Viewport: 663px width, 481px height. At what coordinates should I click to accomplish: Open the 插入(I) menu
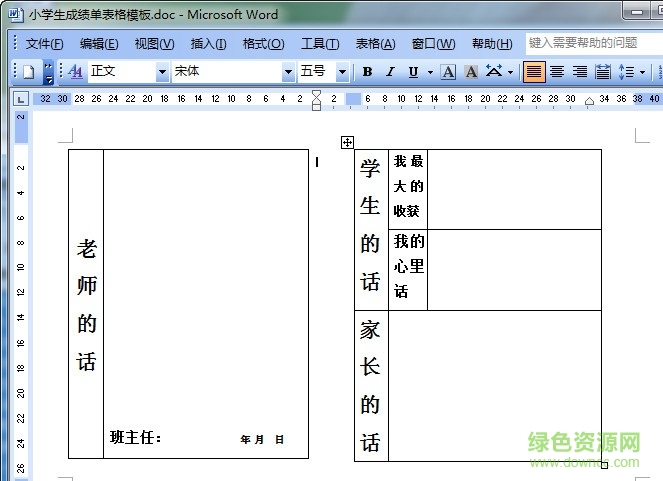[x=208, y=44]
